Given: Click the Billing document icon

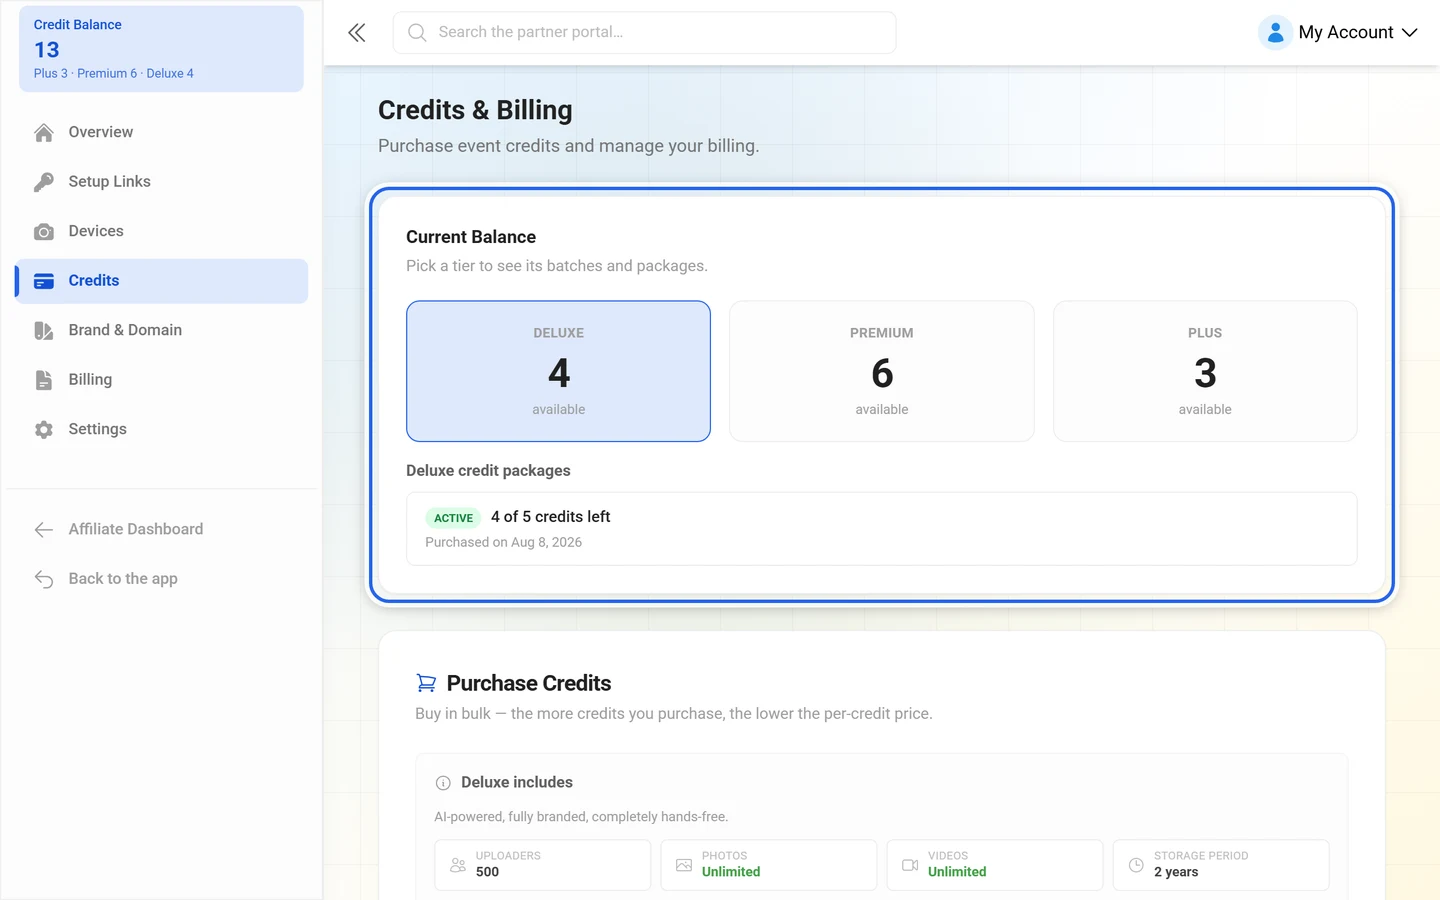Looking at the screenshot, I should pyautogui.click(x=44, y=380).
